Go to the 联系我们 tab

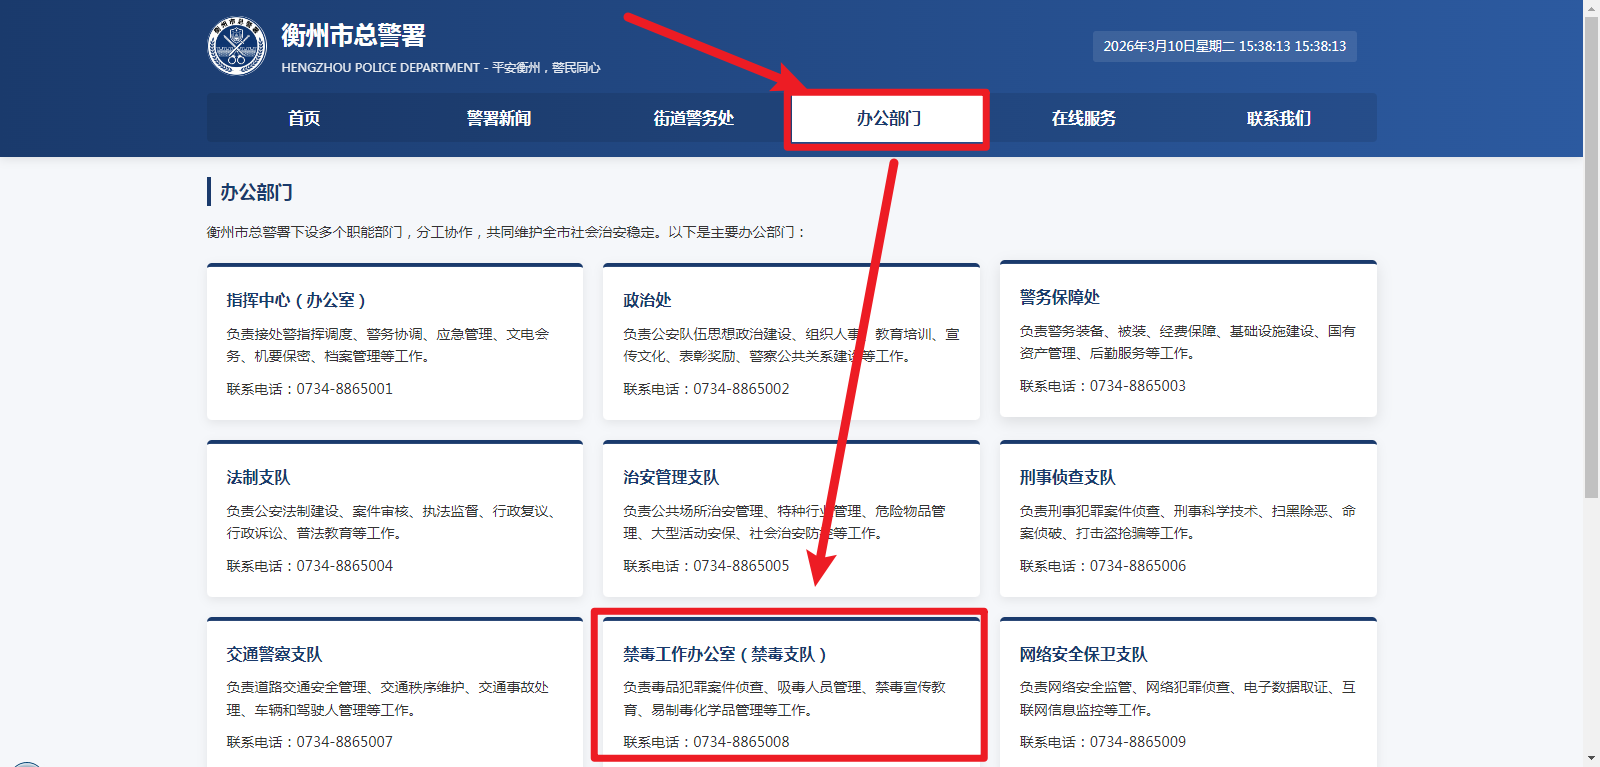1279,118
